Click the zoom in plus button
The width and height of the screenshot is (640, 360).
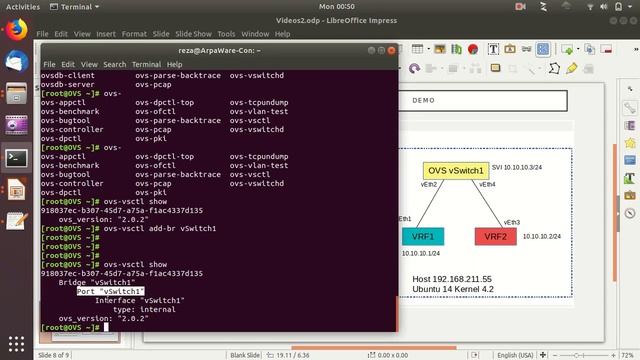(613, 355)
